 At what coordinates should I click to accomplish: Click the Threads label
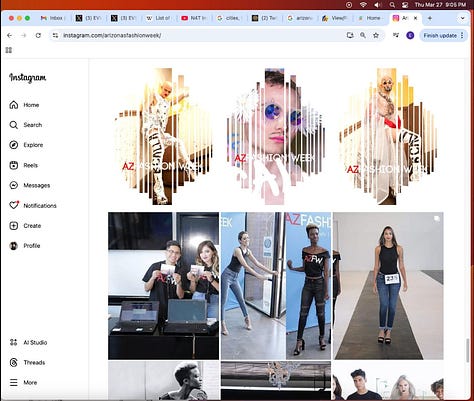(x=34, y=363)
